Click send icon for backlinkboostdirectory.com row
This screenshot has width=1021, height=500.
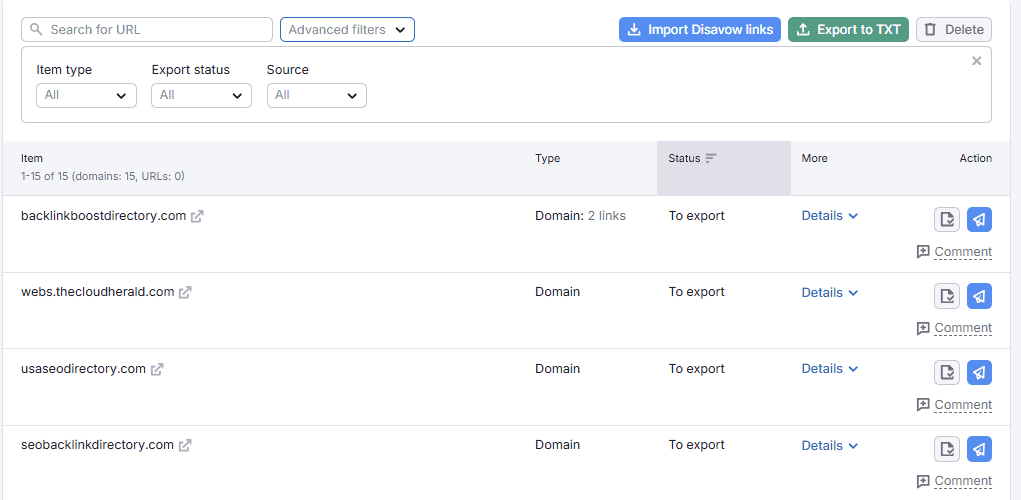pyautogui.click(x=979, y=219)
